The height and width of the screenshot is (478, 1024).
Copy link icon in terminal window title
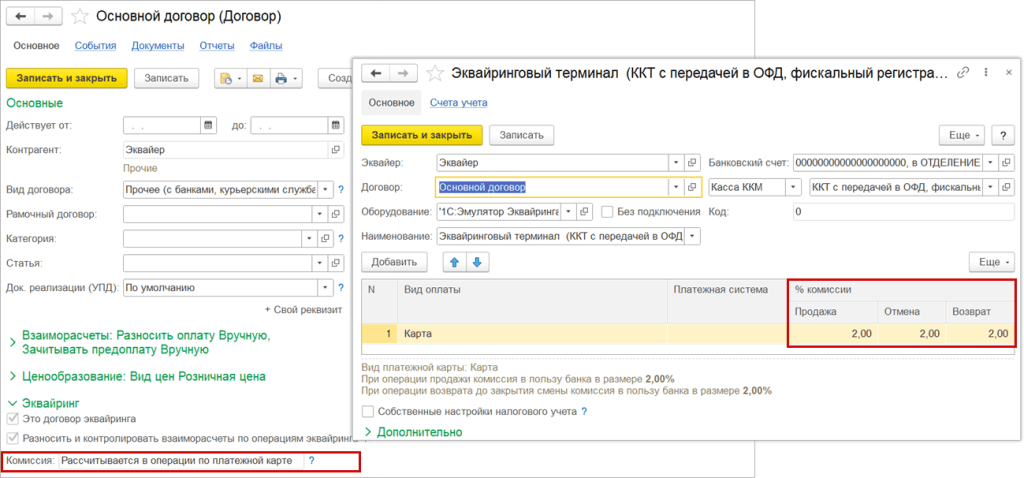963,73
